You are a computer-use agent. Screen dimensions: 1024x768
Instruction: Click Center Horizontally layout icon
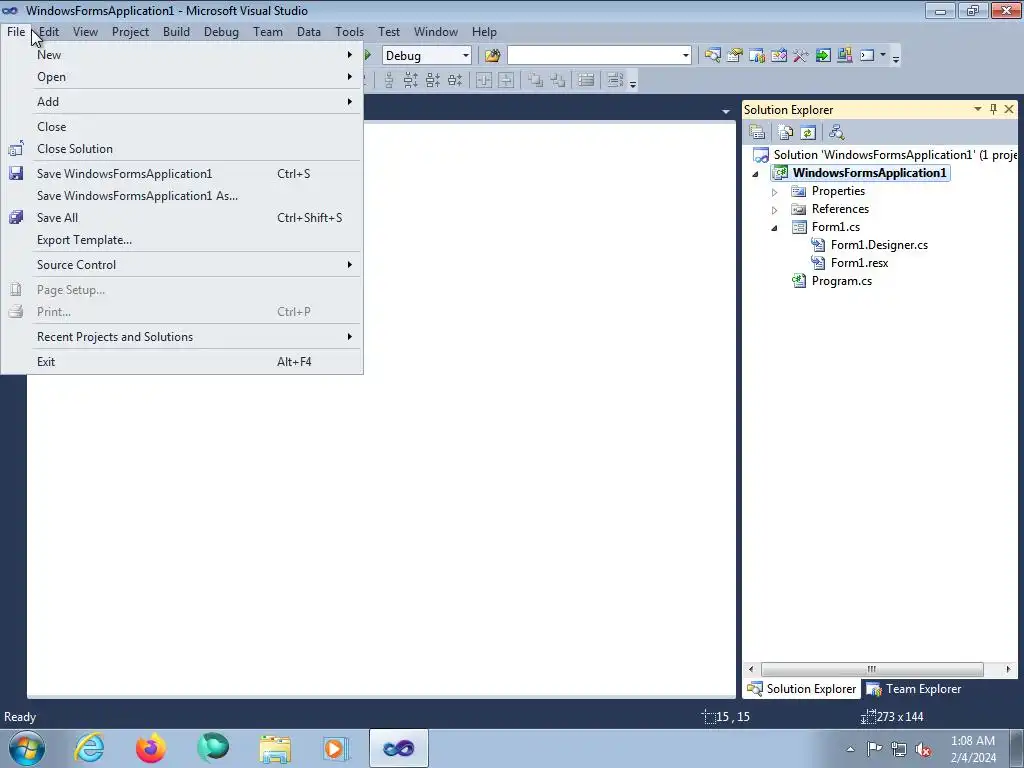click(x=483, y=80)
